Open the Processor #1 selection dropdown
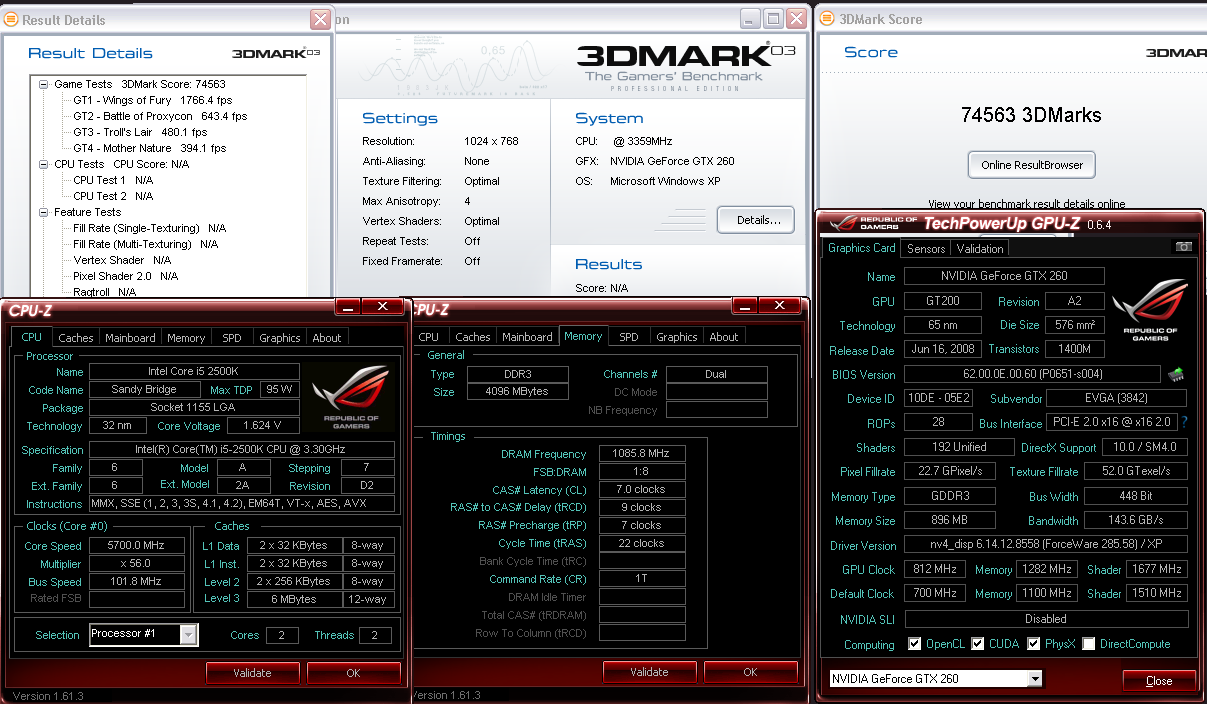The width and height of the screenshot is (1207, 704). click(189, 634)
